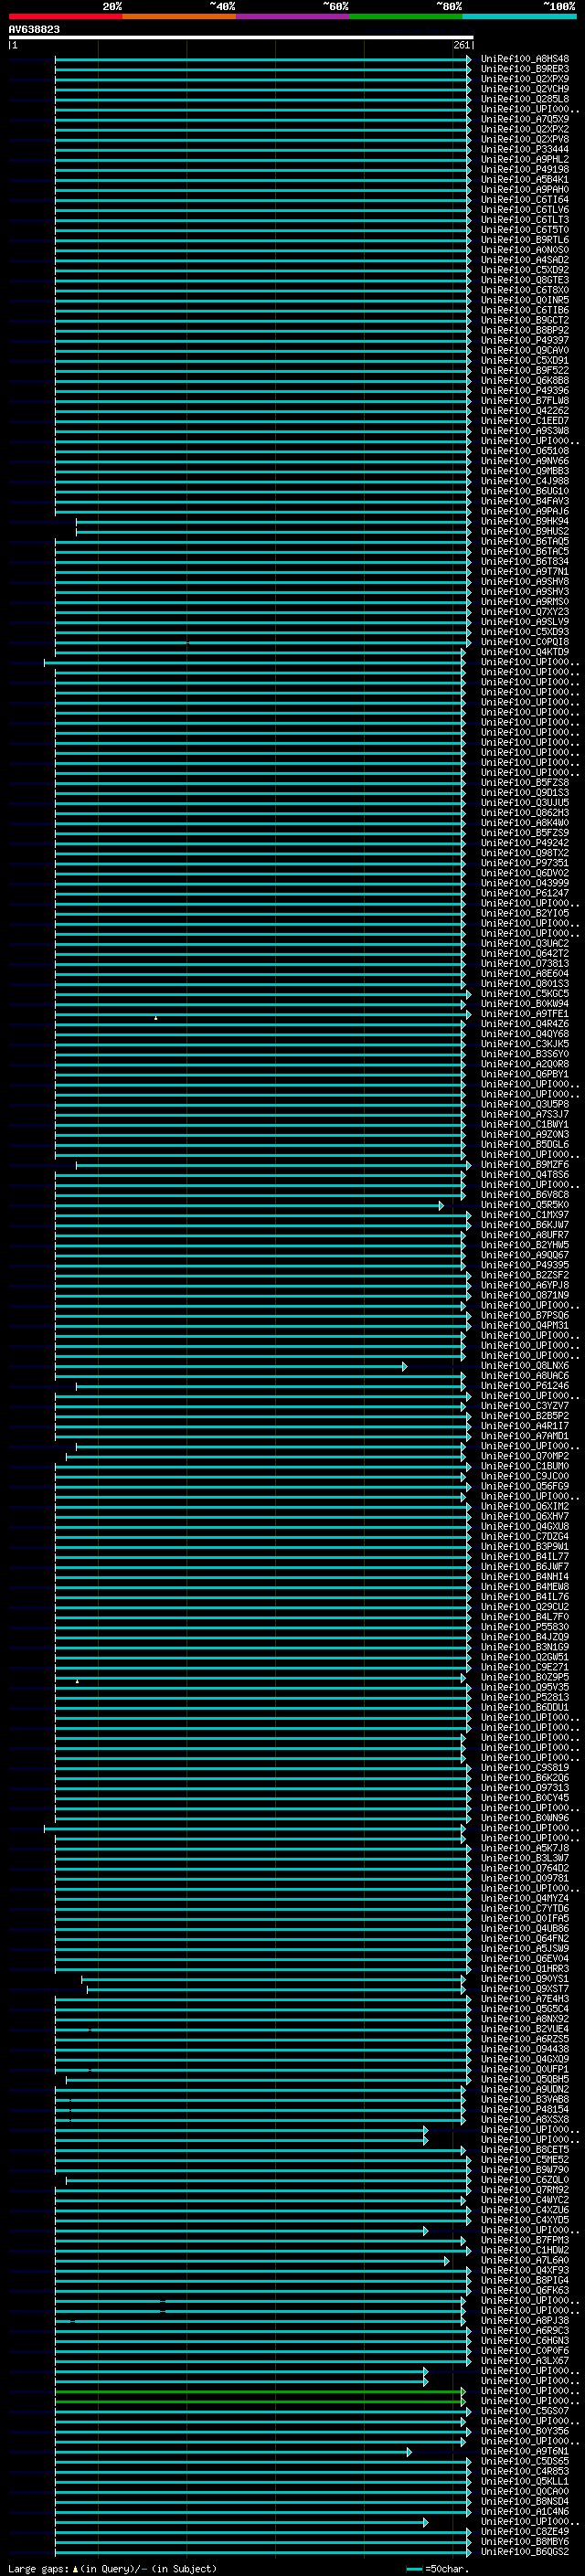Select the UniRef100_Q642T2 label

pos(525,953)
